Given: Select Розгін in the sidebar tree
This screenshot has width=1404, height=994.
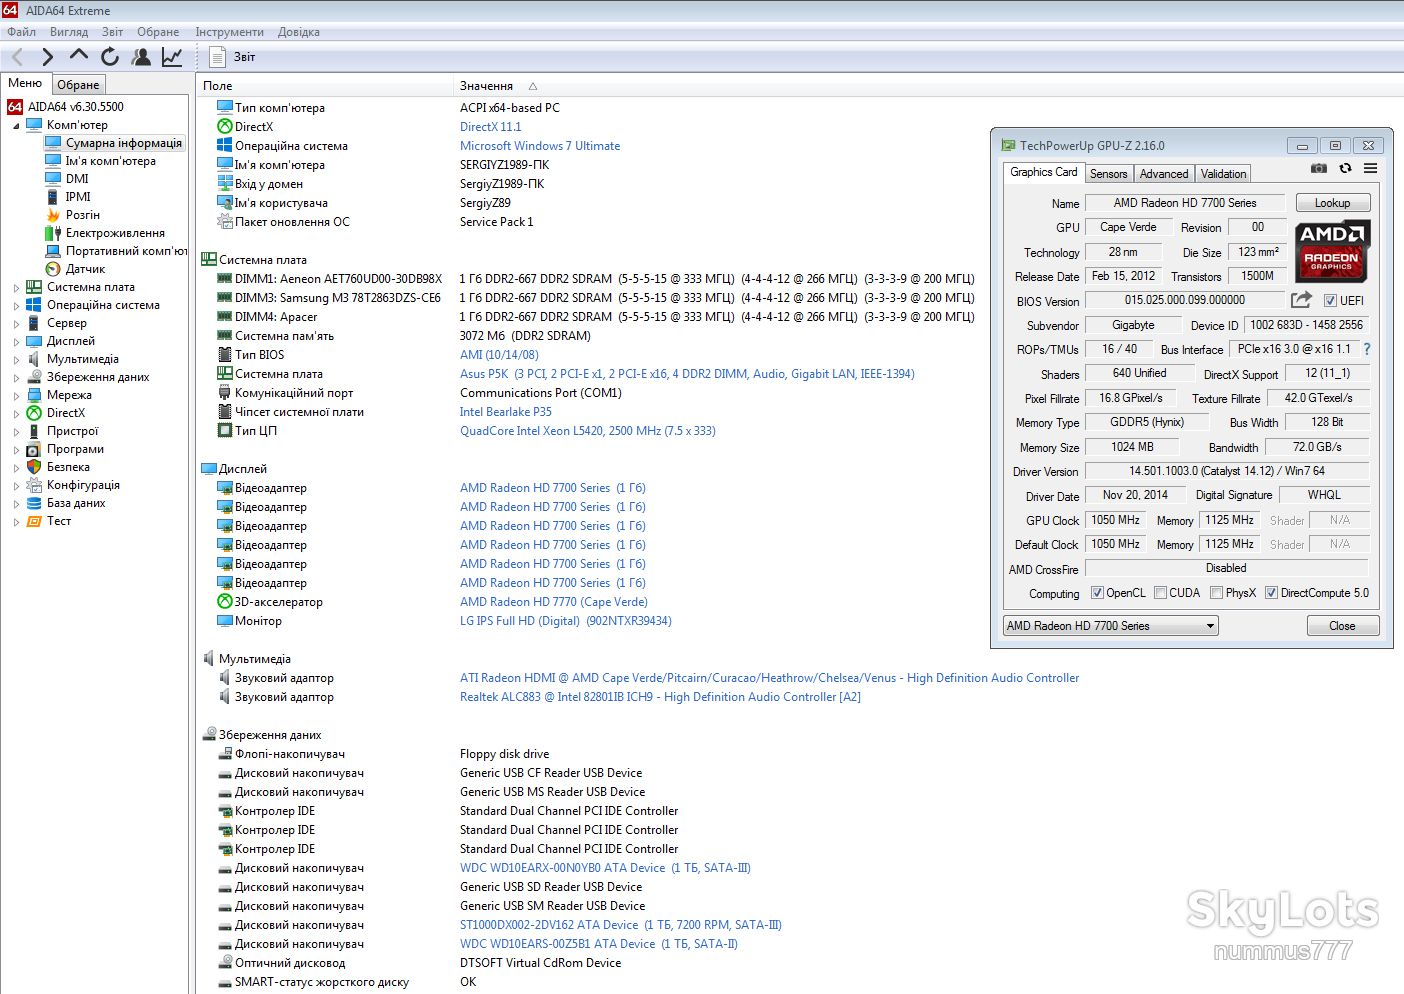Looking at the screenshot, I should click(x=83, y=215).
